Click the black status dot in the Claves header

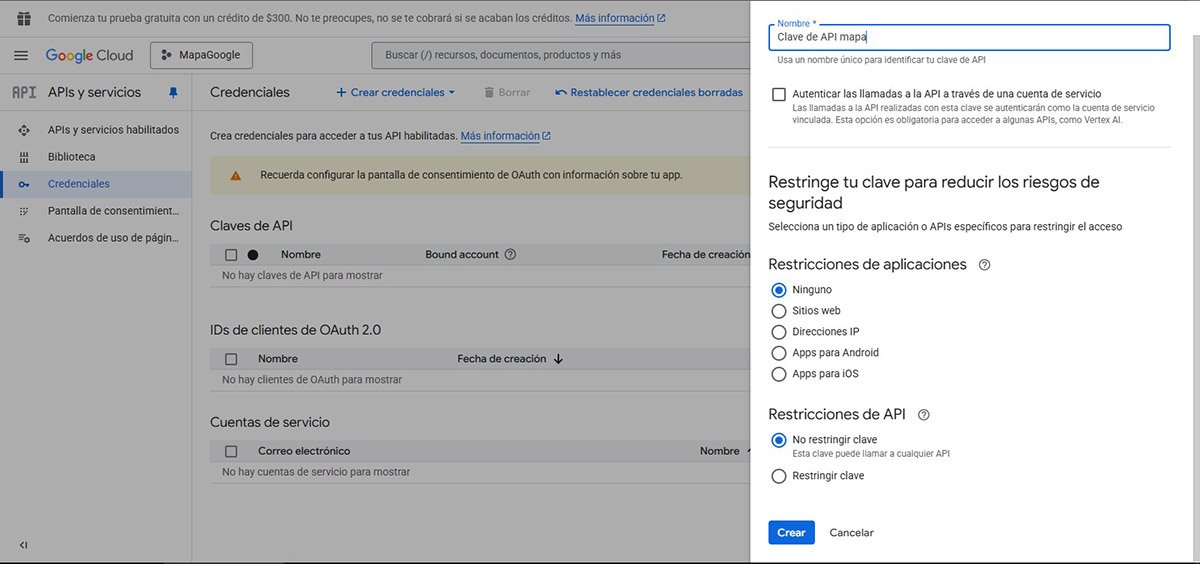pyautogui.click(x=253, y=255)
